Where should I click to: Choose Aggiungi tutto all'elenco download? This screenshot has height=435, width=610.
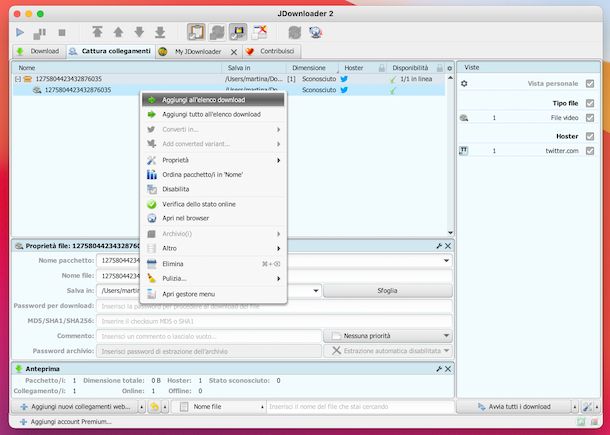tap(213, 114)
